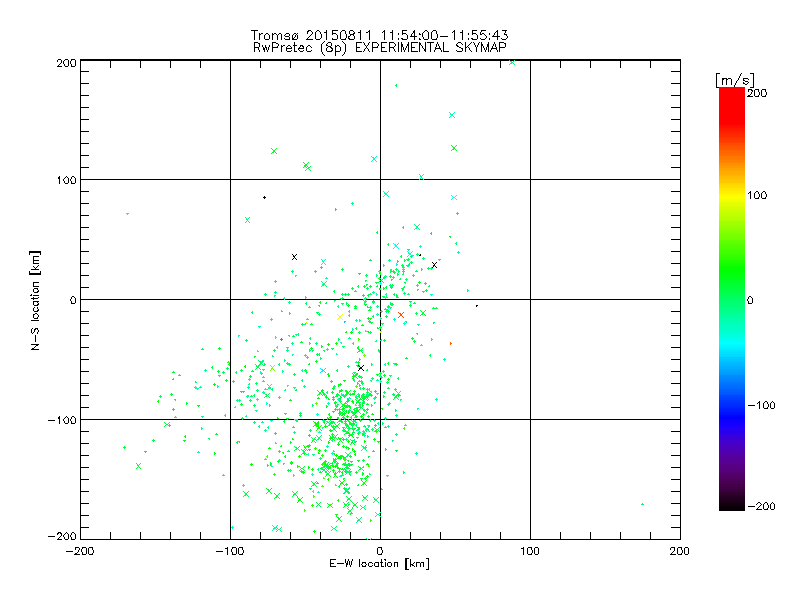
Task: Click the -200 tick label on N-S axis
Action: [x=62, y=536]
